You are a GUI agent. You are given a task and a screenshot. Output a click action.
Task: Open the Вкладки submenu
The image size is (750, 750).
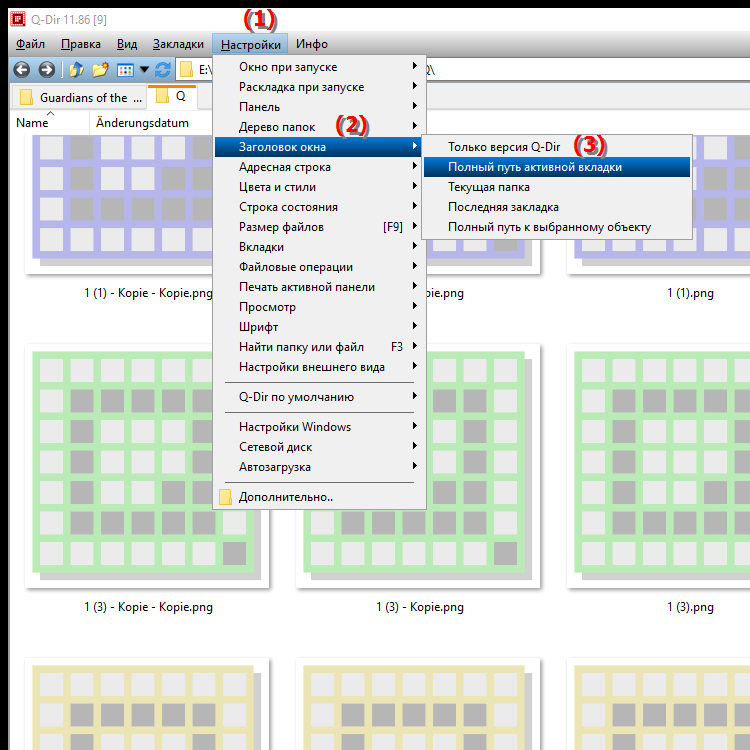(x=319, y=247)
